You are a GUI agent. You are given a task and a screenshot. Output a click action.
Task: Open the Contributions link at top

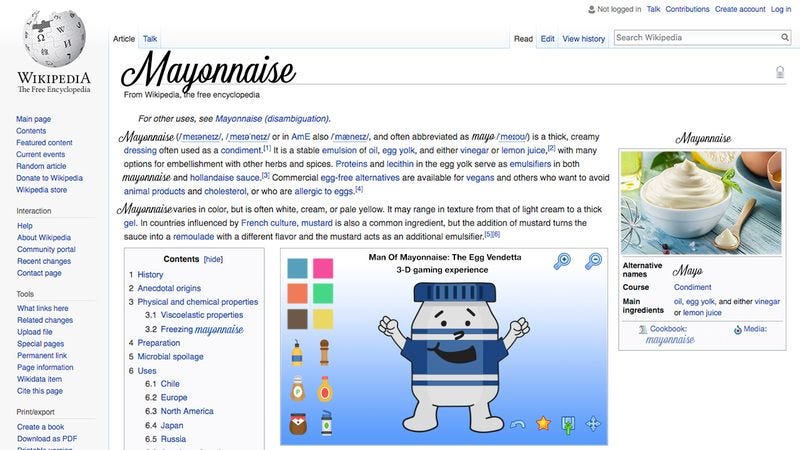click(687, 9)
